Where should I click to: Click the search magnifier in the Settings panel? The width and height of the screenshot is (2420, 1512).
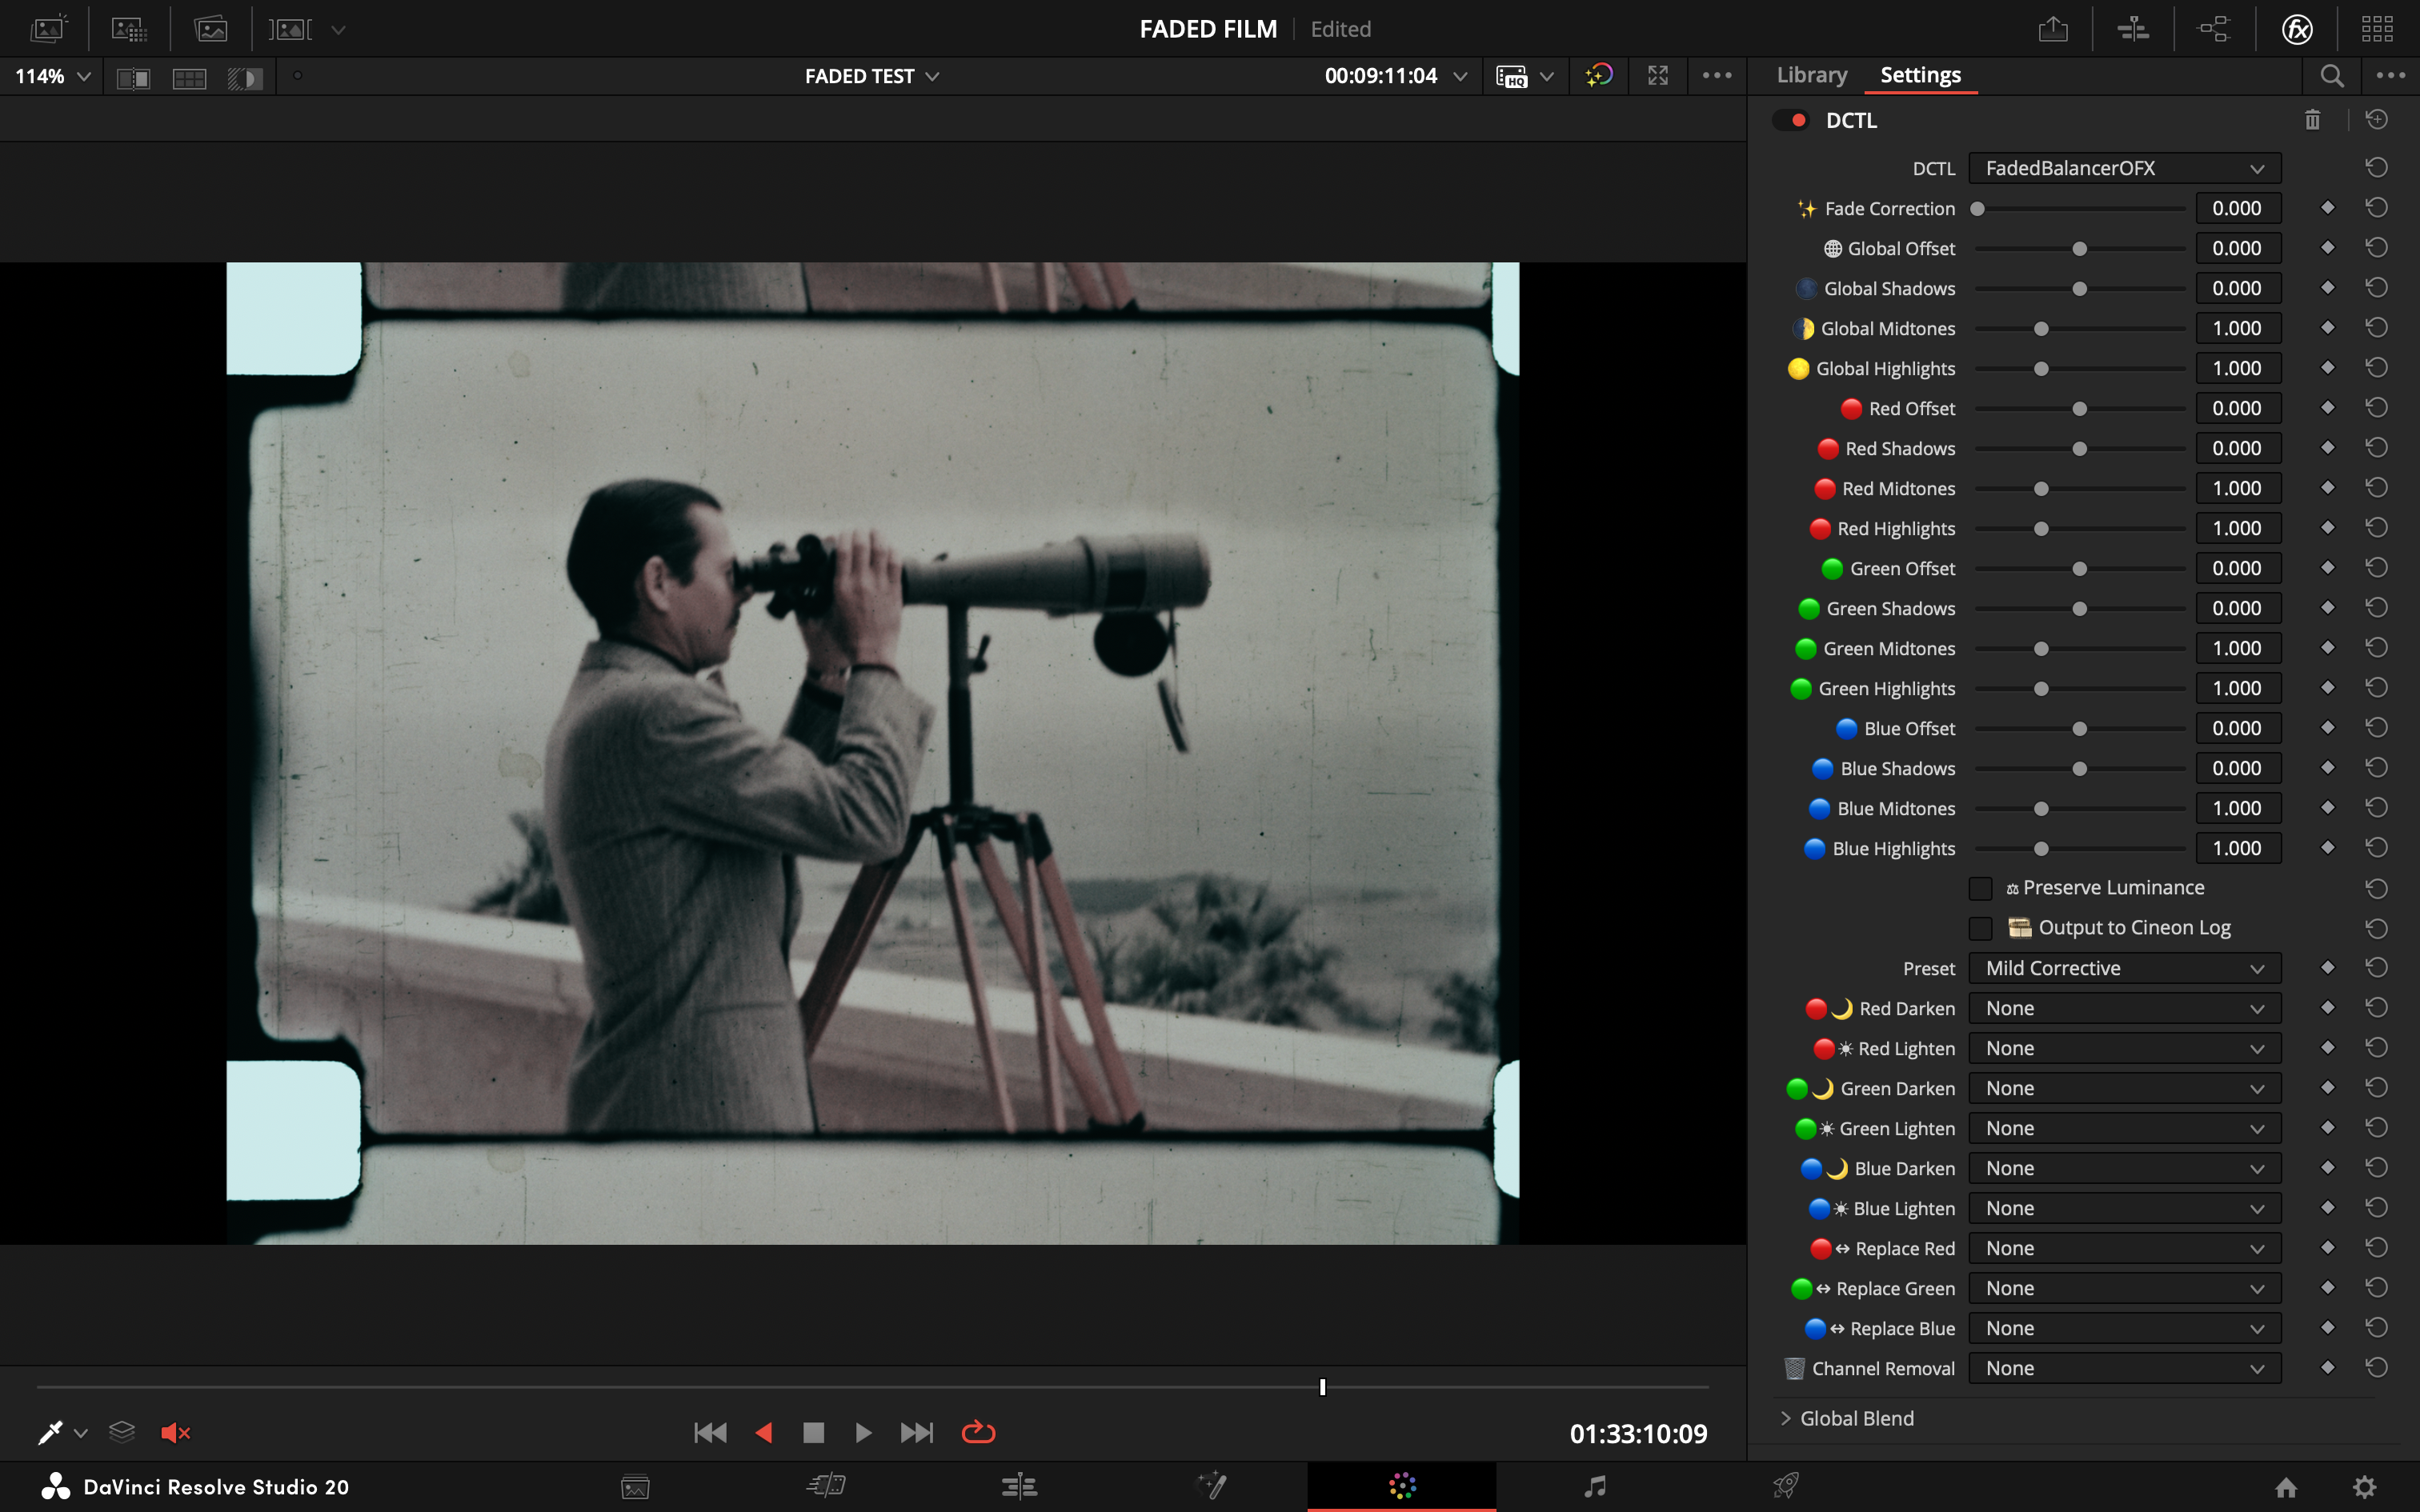[x=2331, y=76]
